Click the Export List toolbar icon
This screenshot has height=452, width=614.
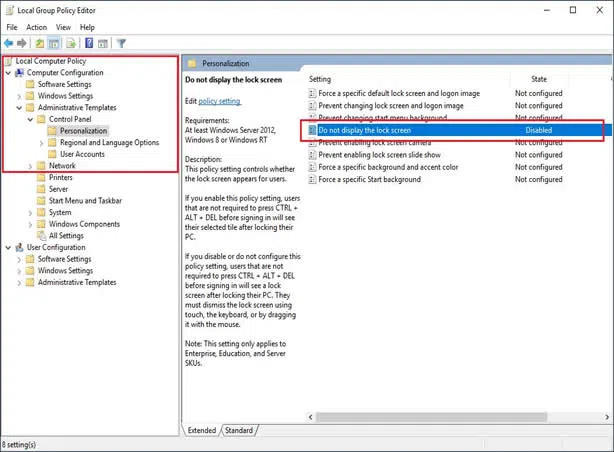72,44
